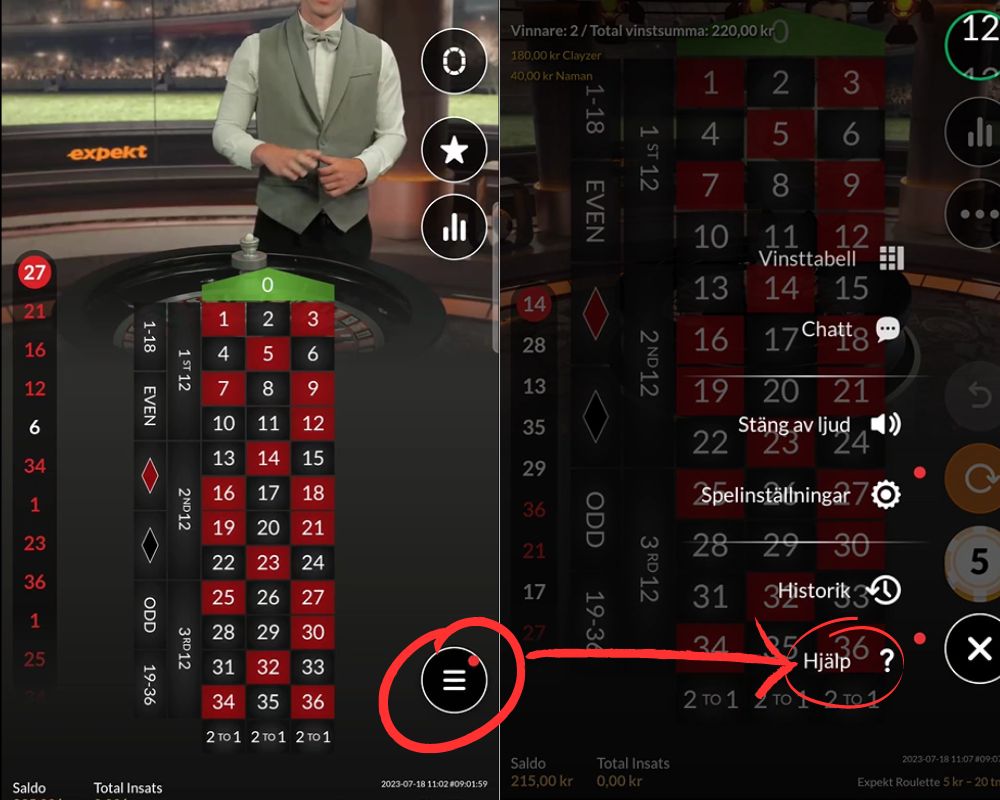Click the Vinsttabell menu label
Viewport: 1000px width, 800px height.
point(807,258)
